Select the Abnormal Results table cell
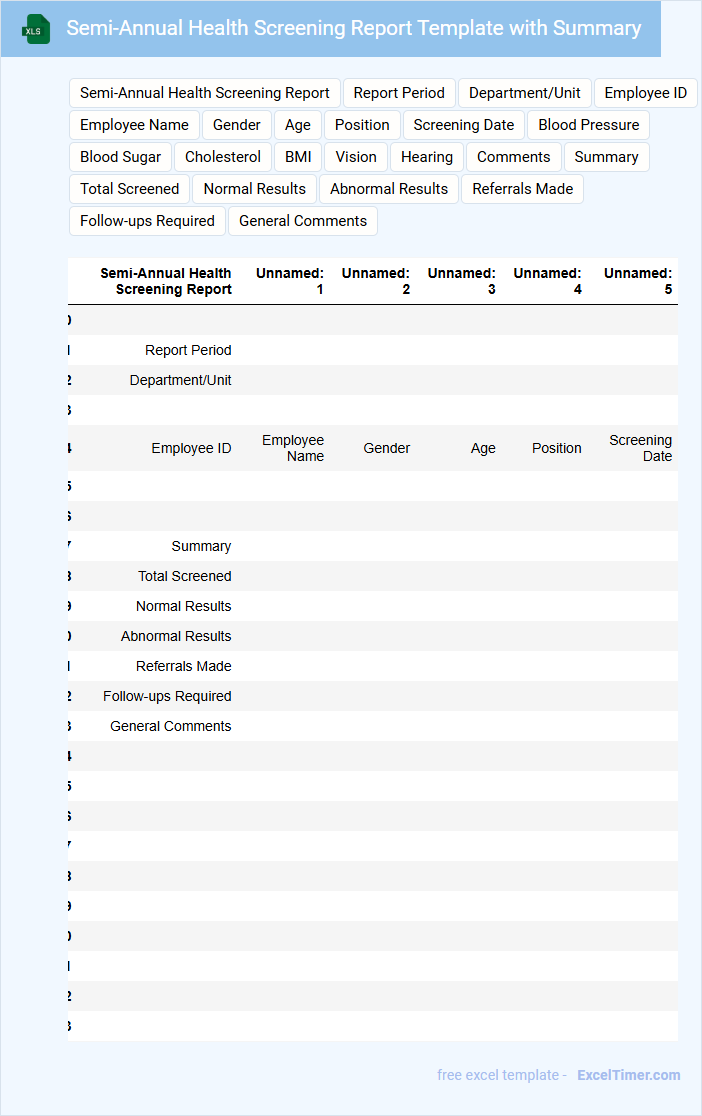The height and width of the screenshot is (1116, 702). [x=176, y=636]
